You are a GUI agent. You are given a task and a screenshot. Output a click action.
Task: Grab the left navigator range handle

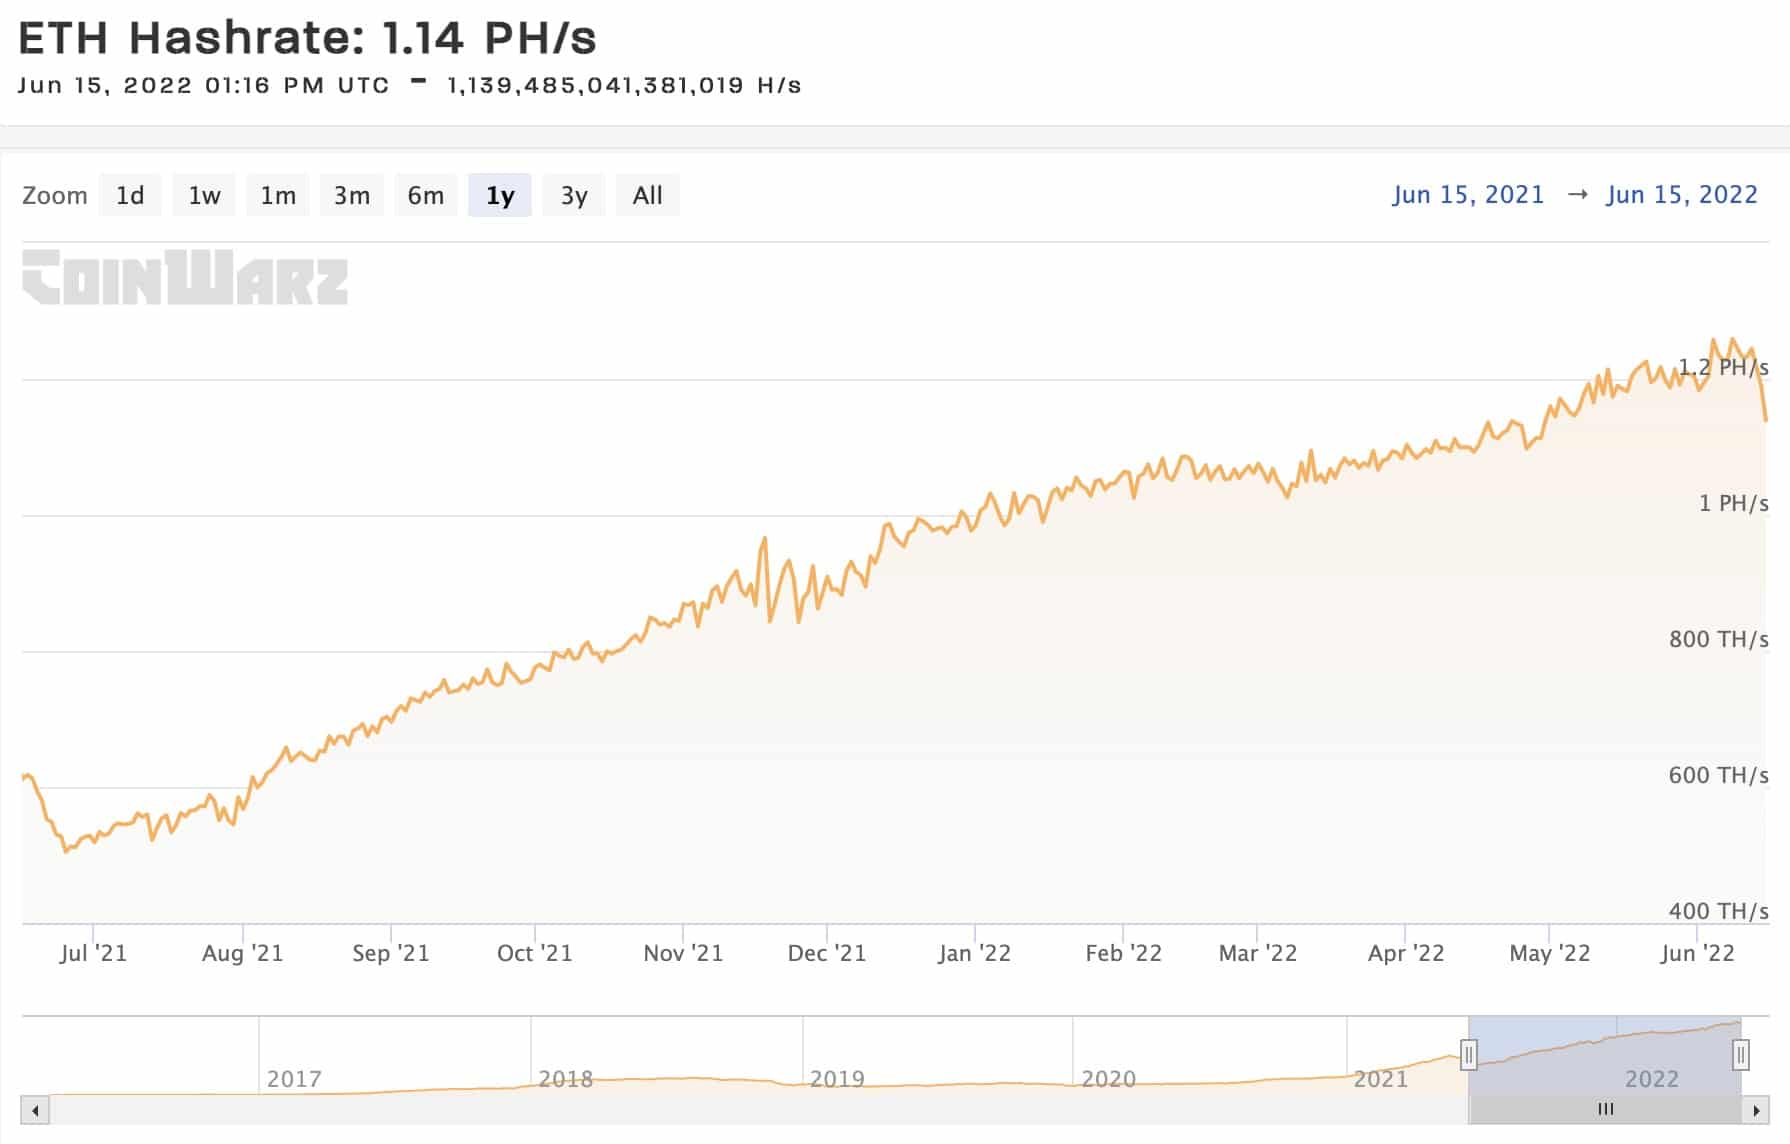click(1468, 1054)
